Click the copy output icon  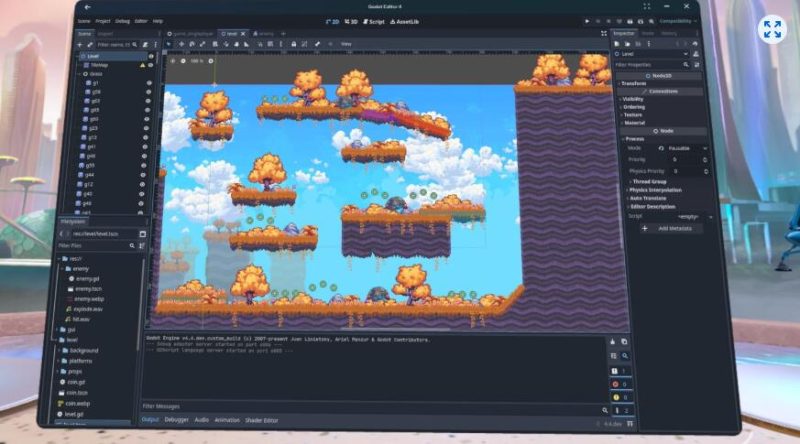624,342
